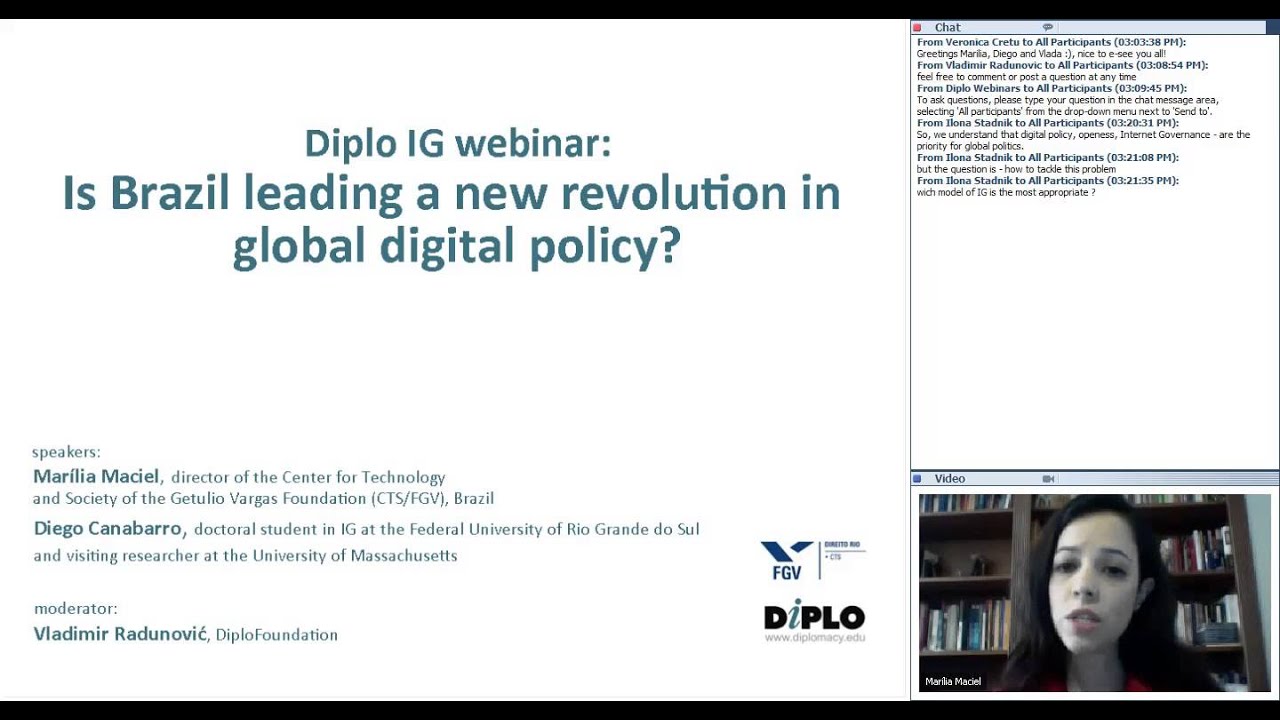Click Vladimir Radunovic's message header at 03:08:54 PM
Image resolution: width=1280 pixels, height=720 pixels.
1062,66
